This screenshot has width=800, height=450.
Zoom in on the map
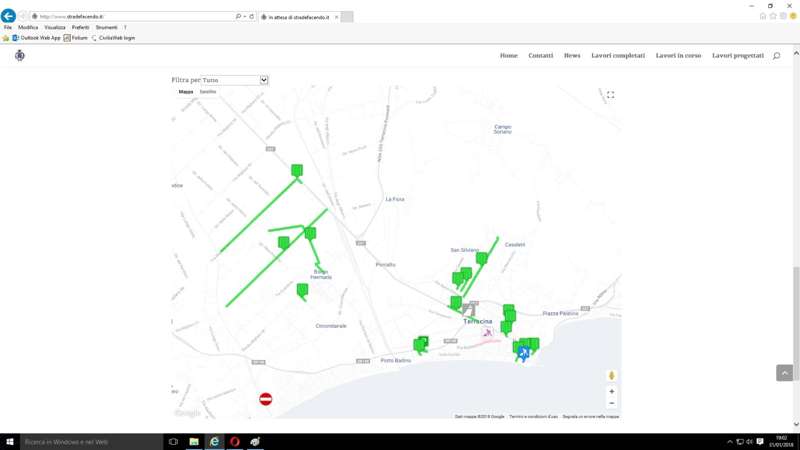pos(611,391)
